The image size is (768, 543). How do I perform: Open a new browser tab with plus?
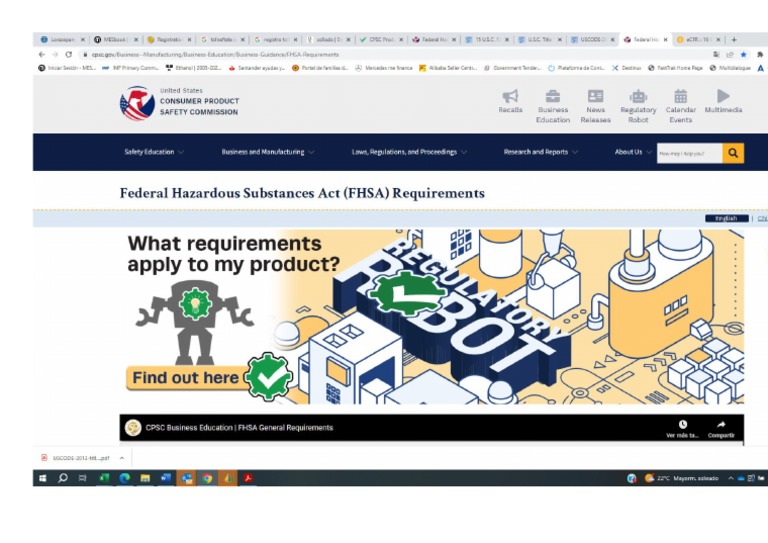pyautogui.click(x=734, y=40)
